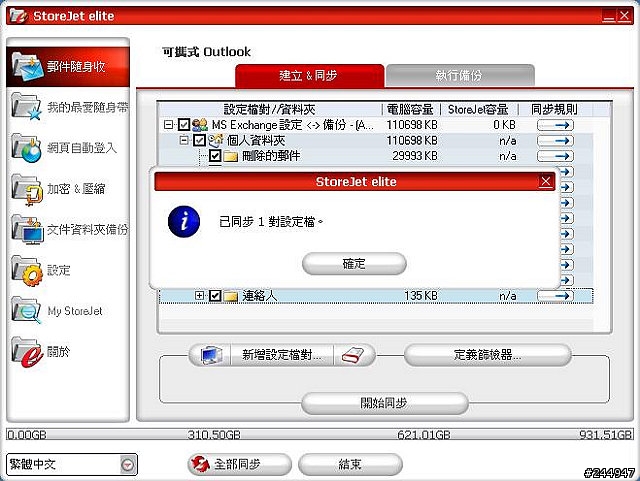
Task: Click the 設定檔對/資料夾 column header
Action: coord(269,109)
